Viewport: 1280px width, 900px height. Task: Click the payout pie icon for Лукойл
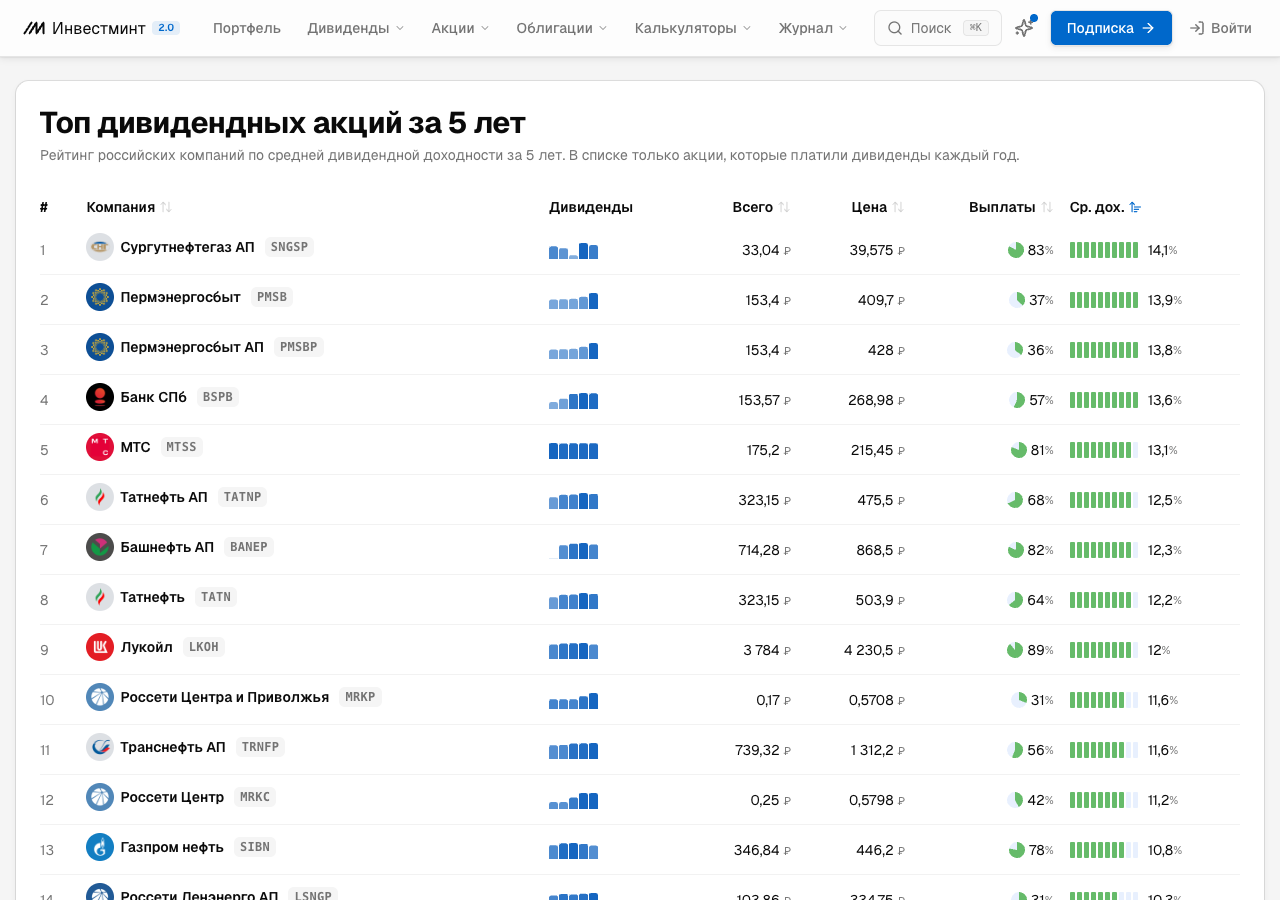pyautogui.click(x=1015, y=650)
